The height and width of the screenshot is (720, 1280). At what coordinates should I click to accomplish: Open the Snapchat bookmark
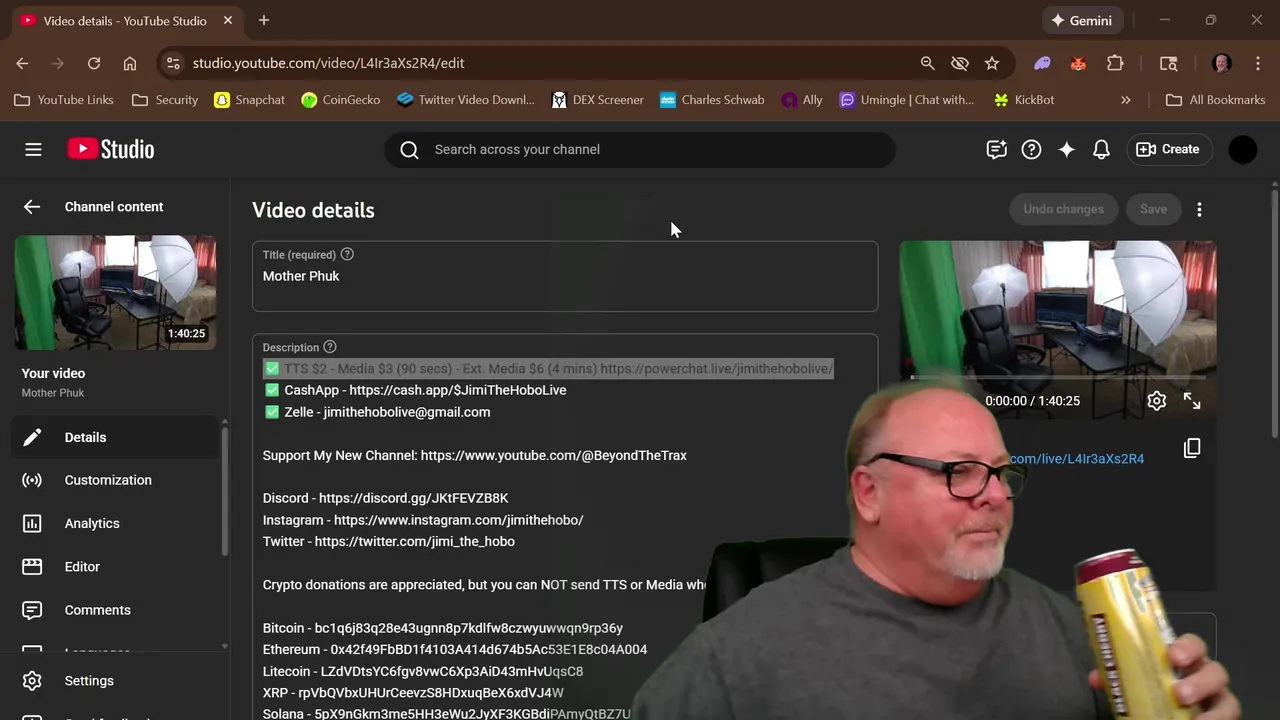point(250,100)
